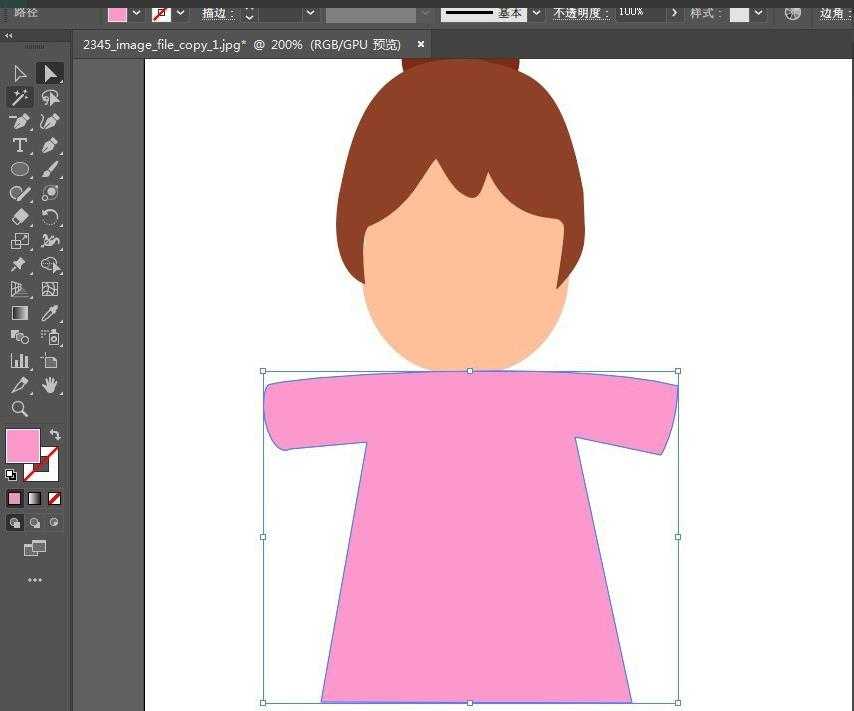Select the Eraser tool
This screenshot has width=854, height=711.
18,217
